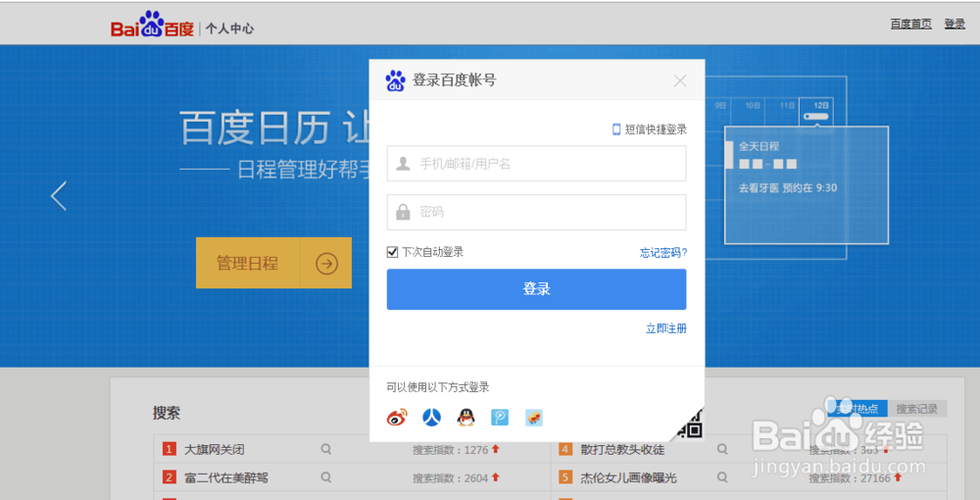The width and height of the screenshot is (980, 500).
Task: Click the SMS quick login phone icon
Action: (x=616, y=129)
